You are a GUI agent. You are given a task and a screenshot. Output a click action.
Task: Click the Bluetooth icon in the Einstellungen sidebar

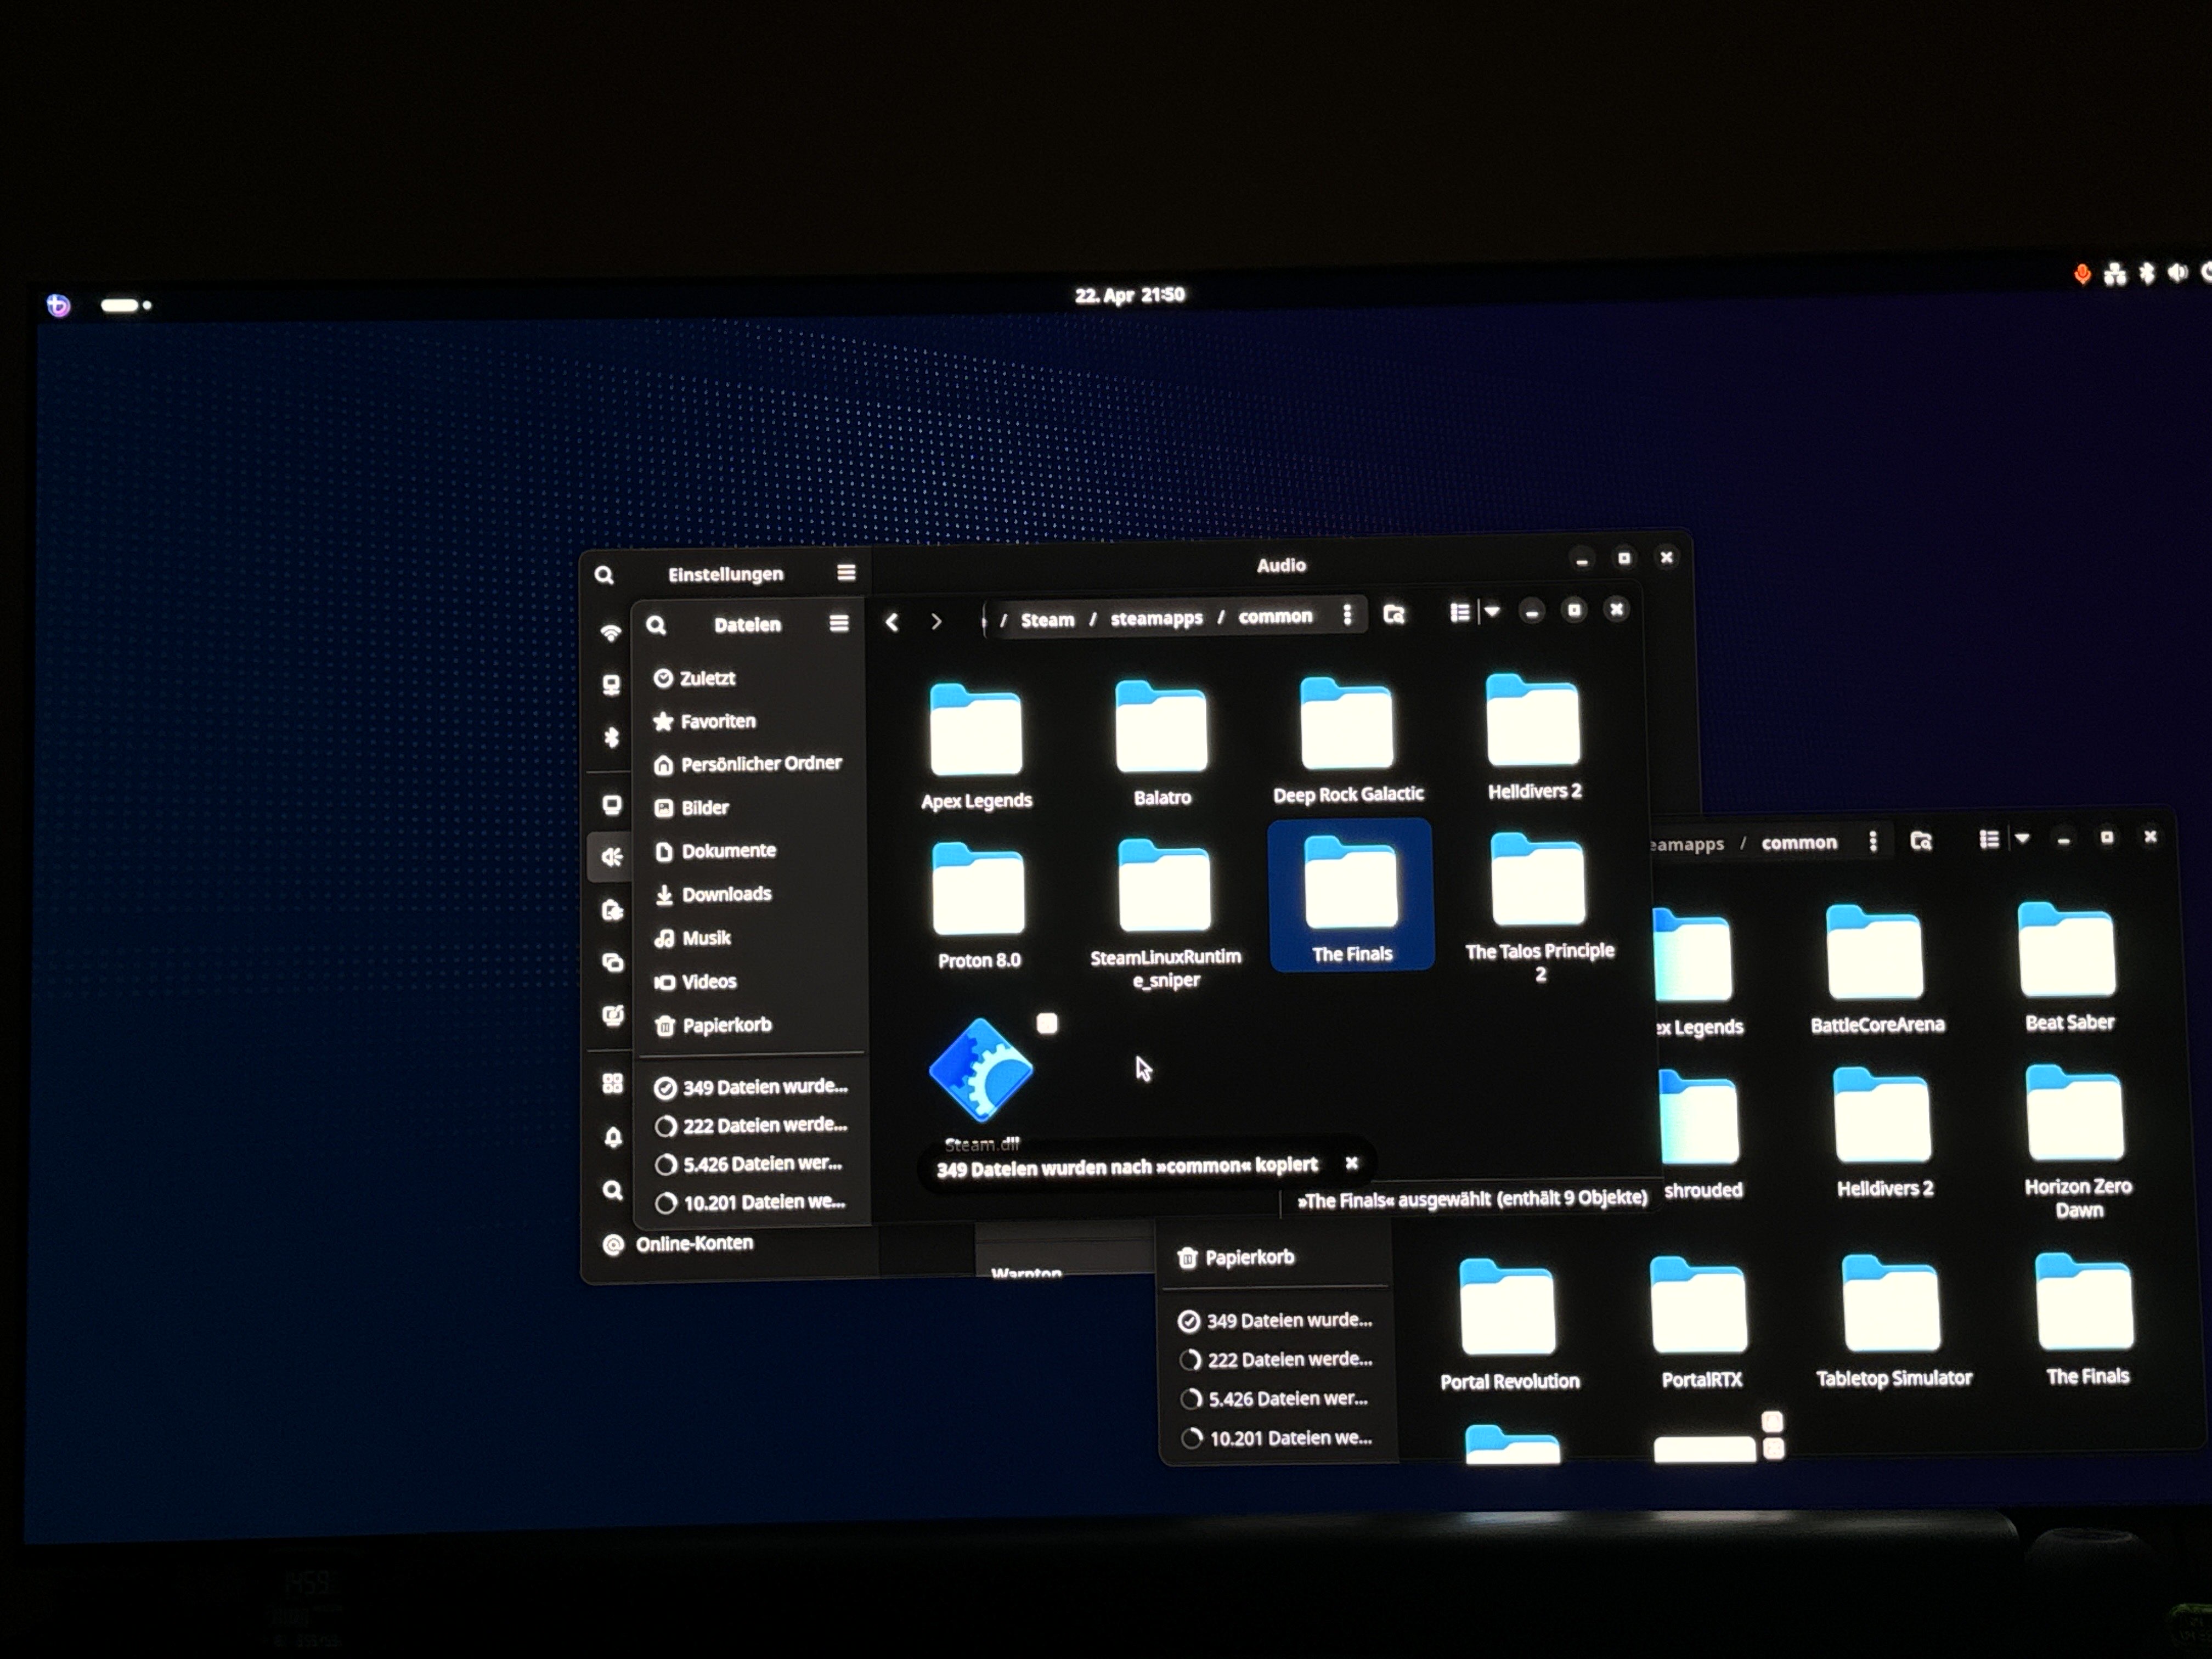(x=612, y=738)
